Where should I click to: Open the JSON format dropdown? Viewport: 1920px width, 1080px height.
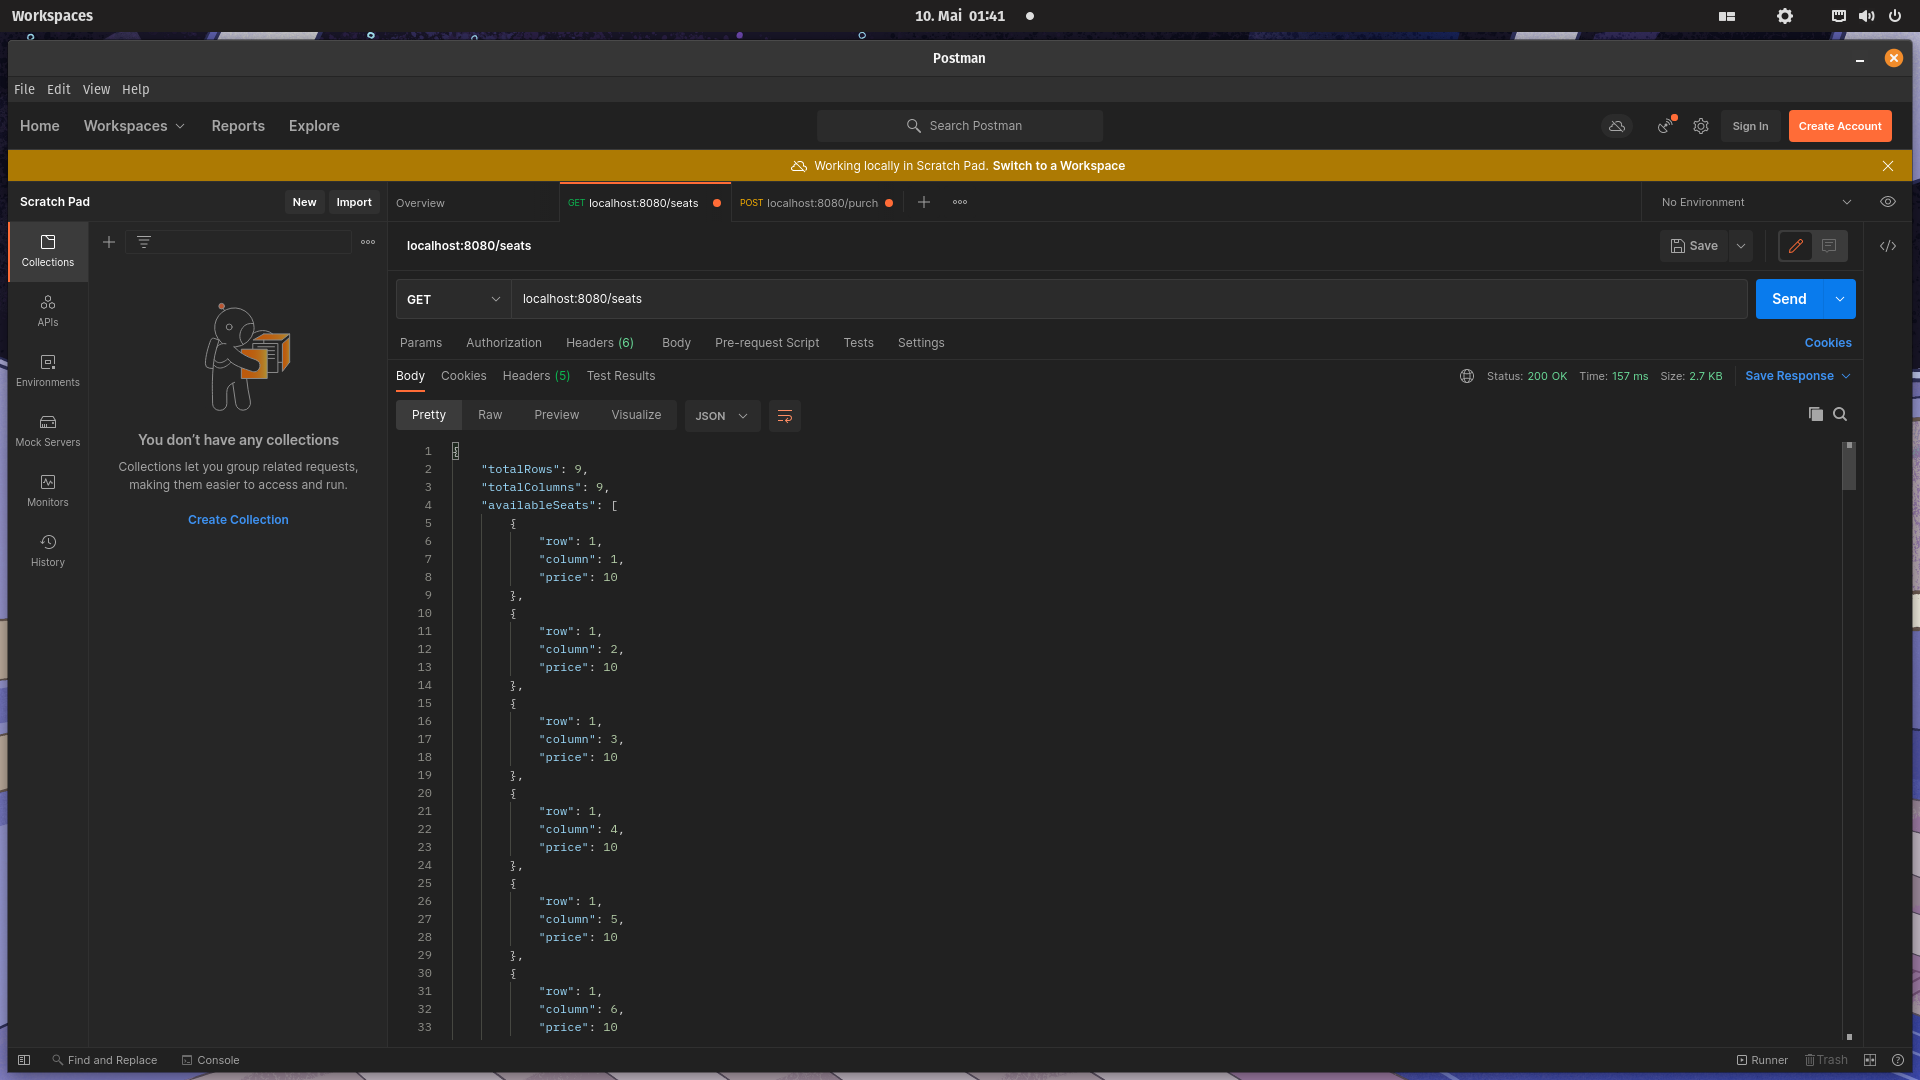(722, 416)
